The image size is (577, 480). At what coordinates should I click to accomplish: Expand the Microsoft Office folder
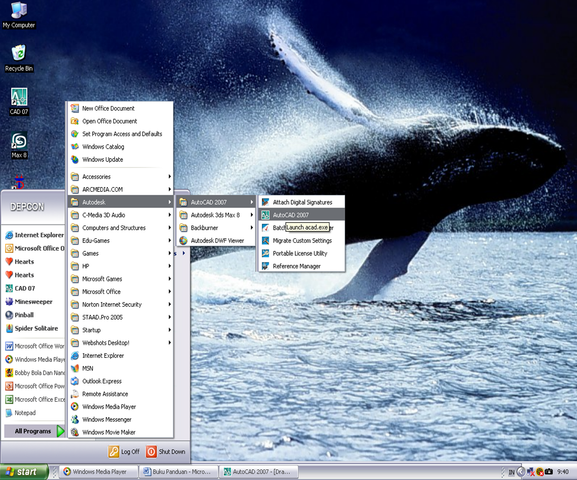click(121, 292)
